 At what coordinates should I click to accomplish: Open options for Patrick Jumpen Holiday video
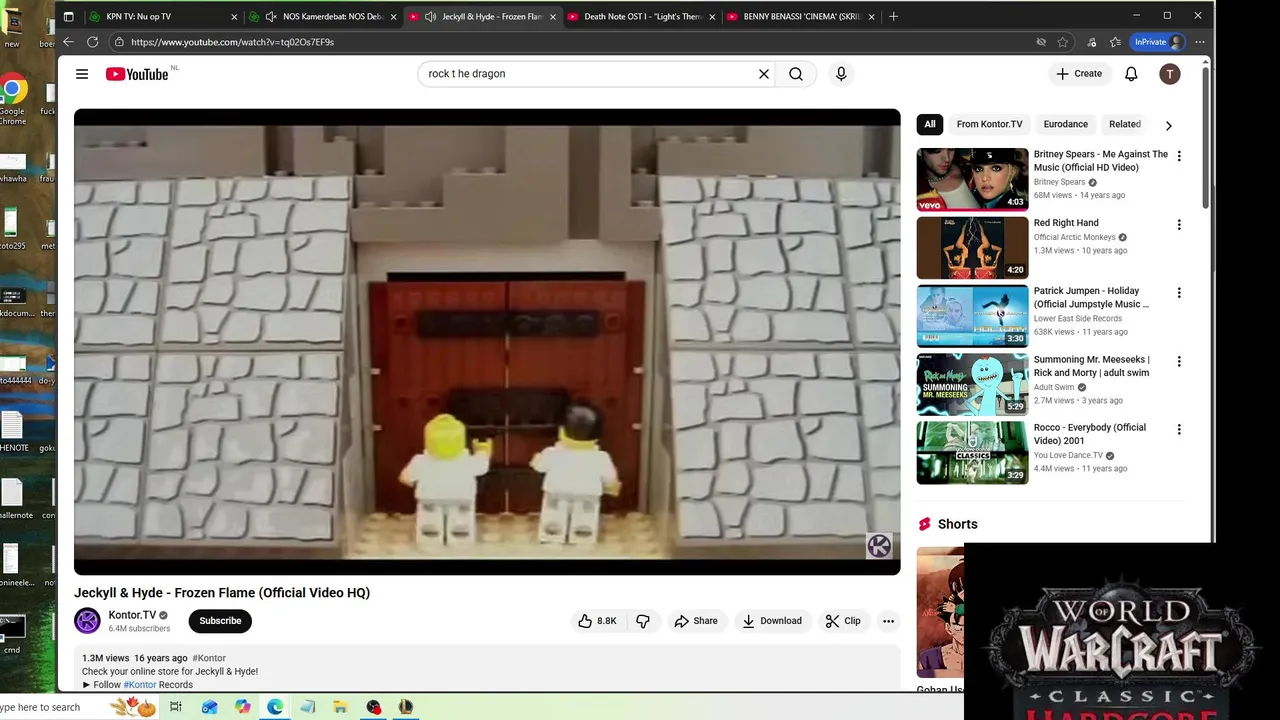coord(1179,293)
